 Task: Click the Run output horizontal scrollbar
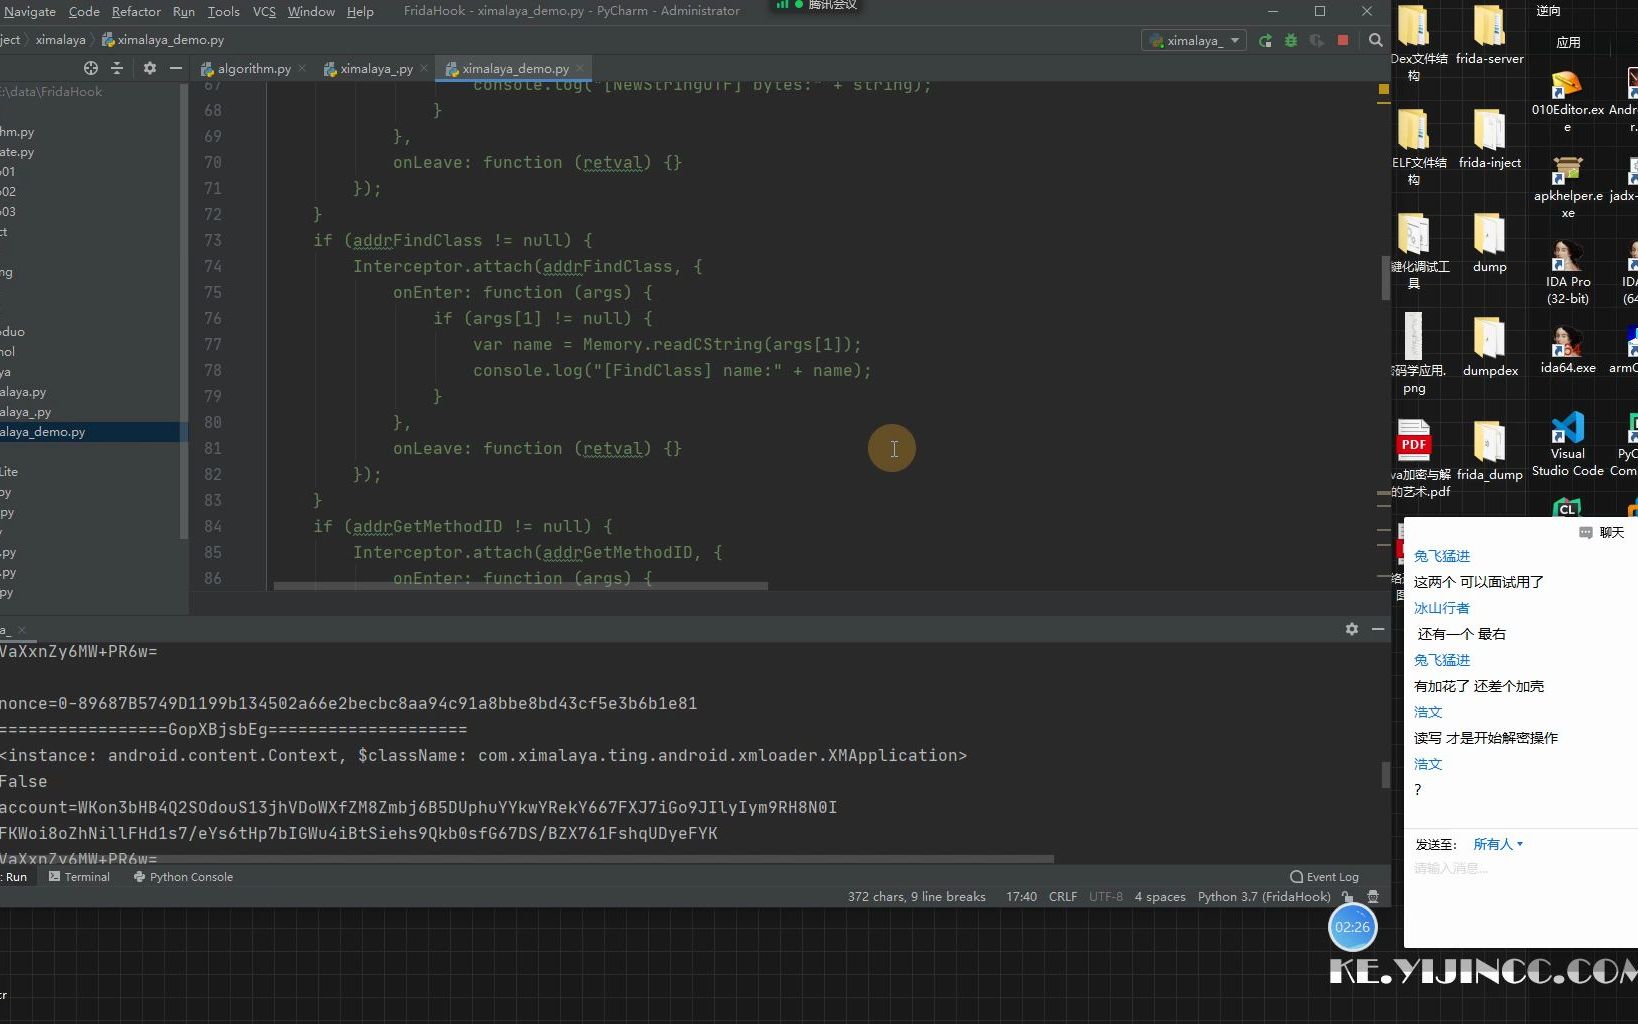[527, 858]
